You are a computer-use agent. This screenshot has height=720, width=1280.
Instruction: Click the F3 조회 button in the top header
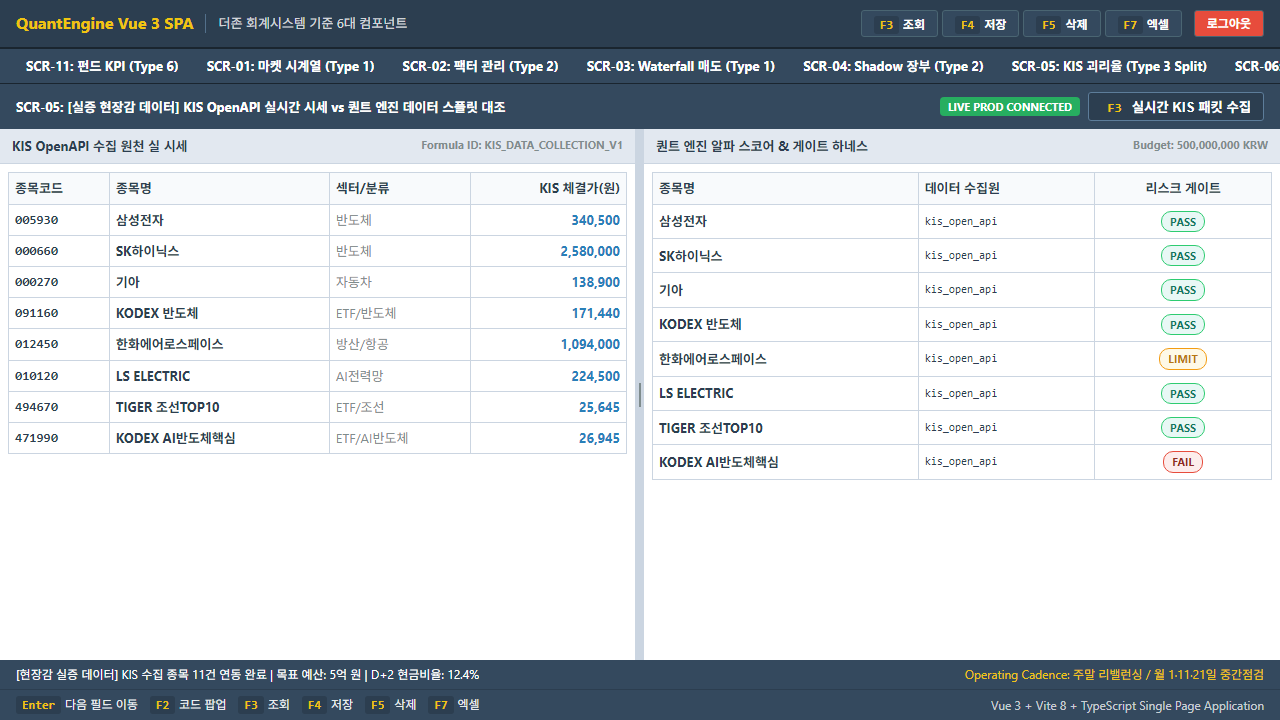pos(899,24)
